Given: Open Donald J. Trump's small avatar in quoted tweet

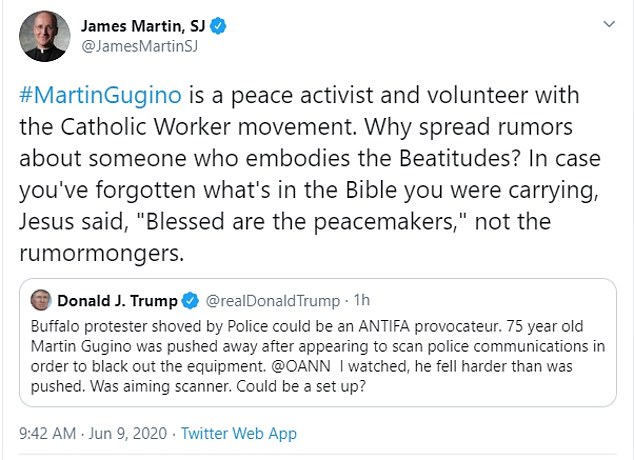Looking at the screenshot, I should [x=41, y=300].
